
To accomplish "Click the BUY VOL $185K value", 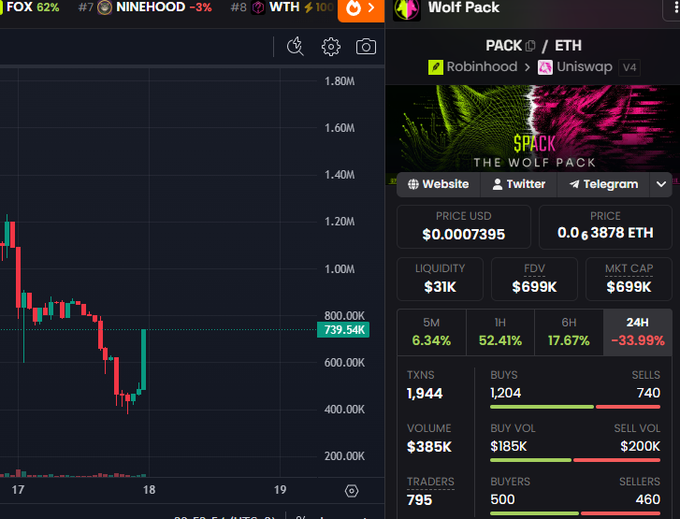I will click(508, 446).
